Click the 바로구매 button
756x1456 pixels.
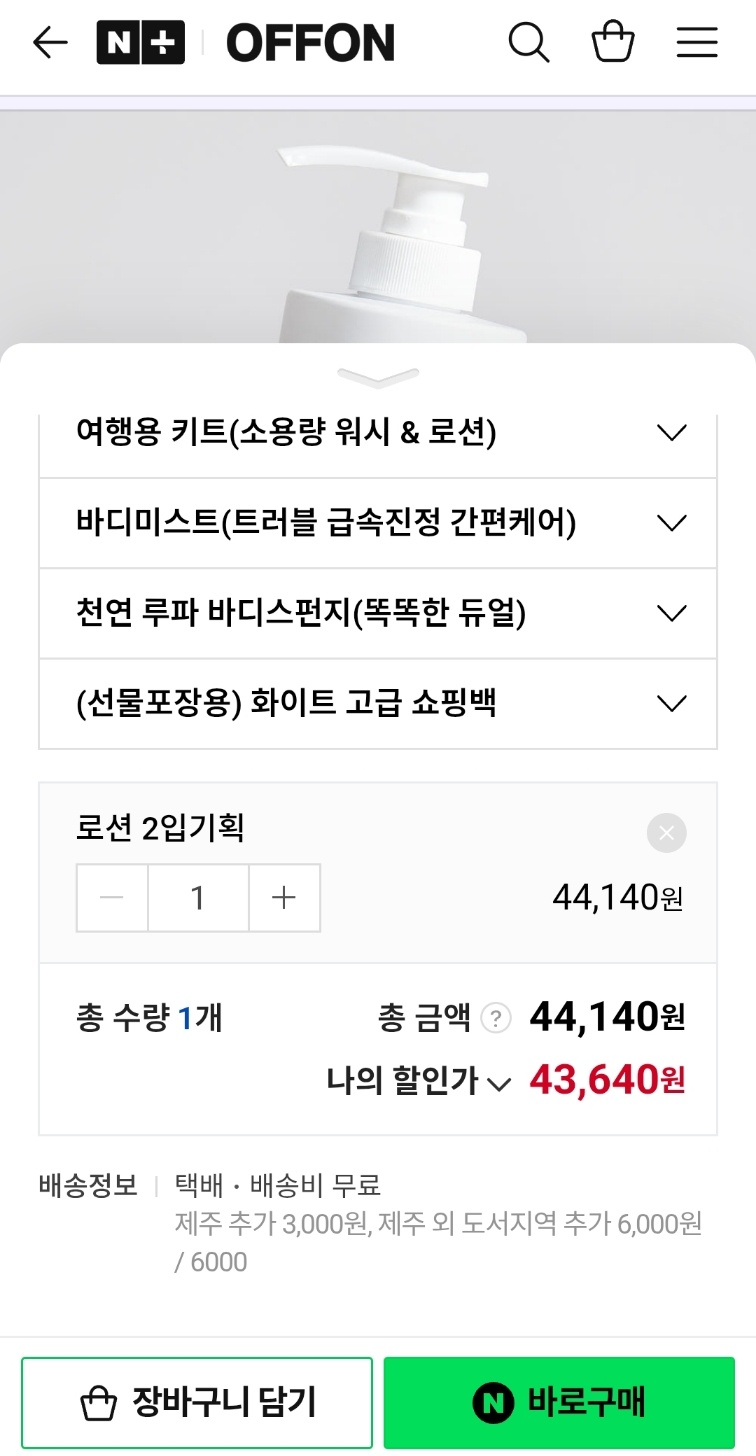tap(559, 1403)
